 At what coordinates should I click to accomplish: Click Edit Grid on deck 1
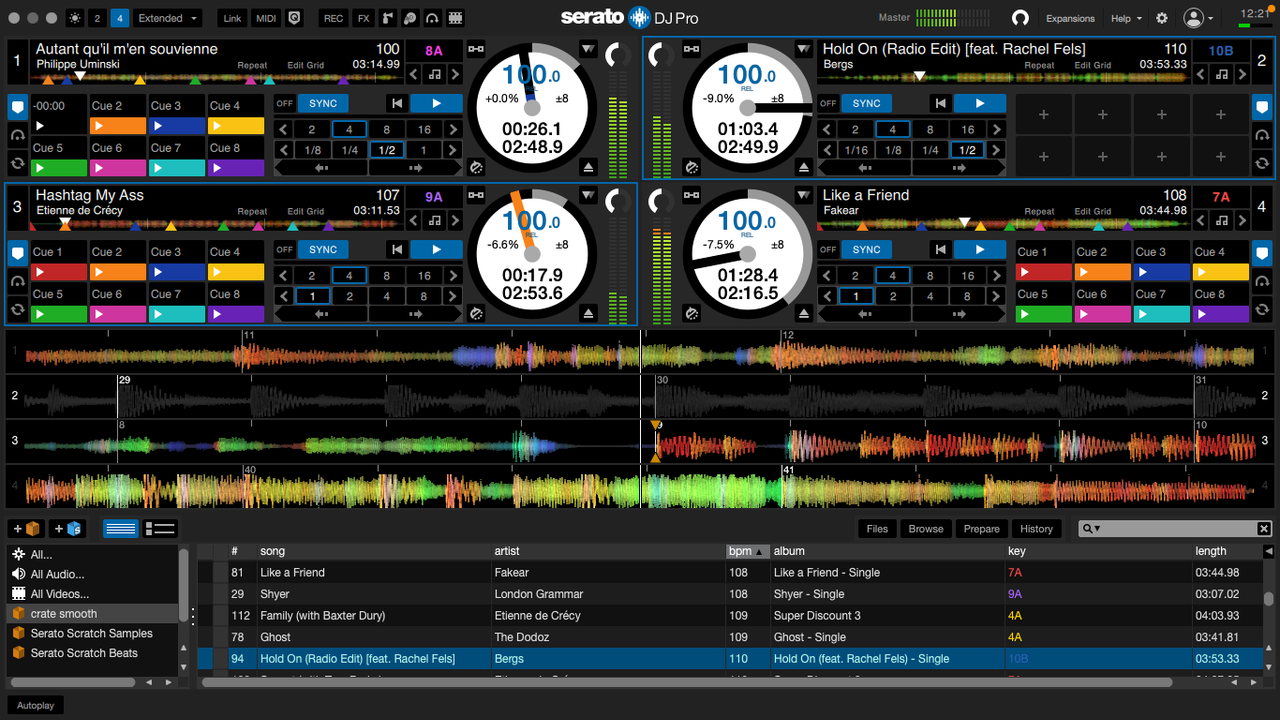pyautogui.click(x=305, y=65)
